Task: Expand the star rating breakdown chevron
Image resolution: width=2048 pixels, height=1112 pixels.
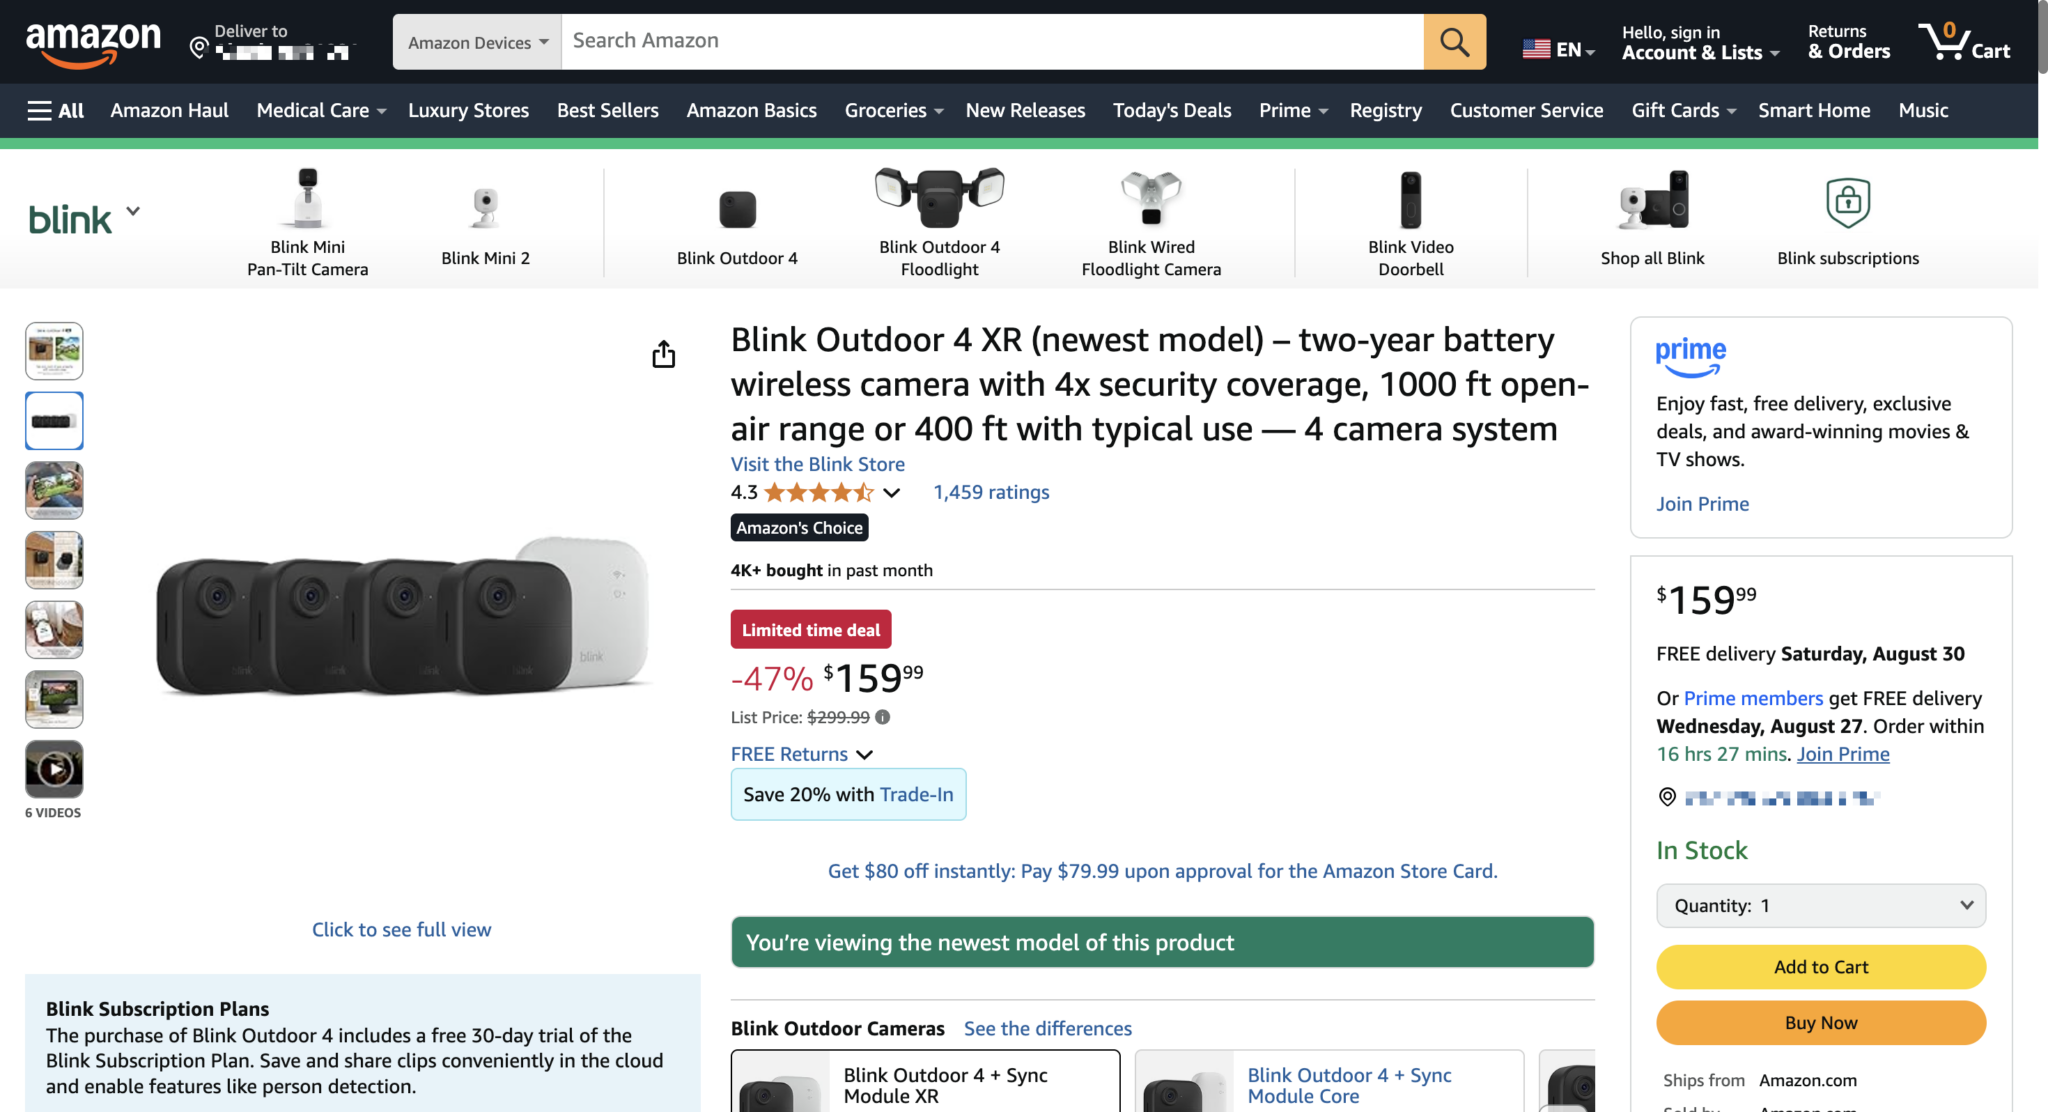Action: 893,493
